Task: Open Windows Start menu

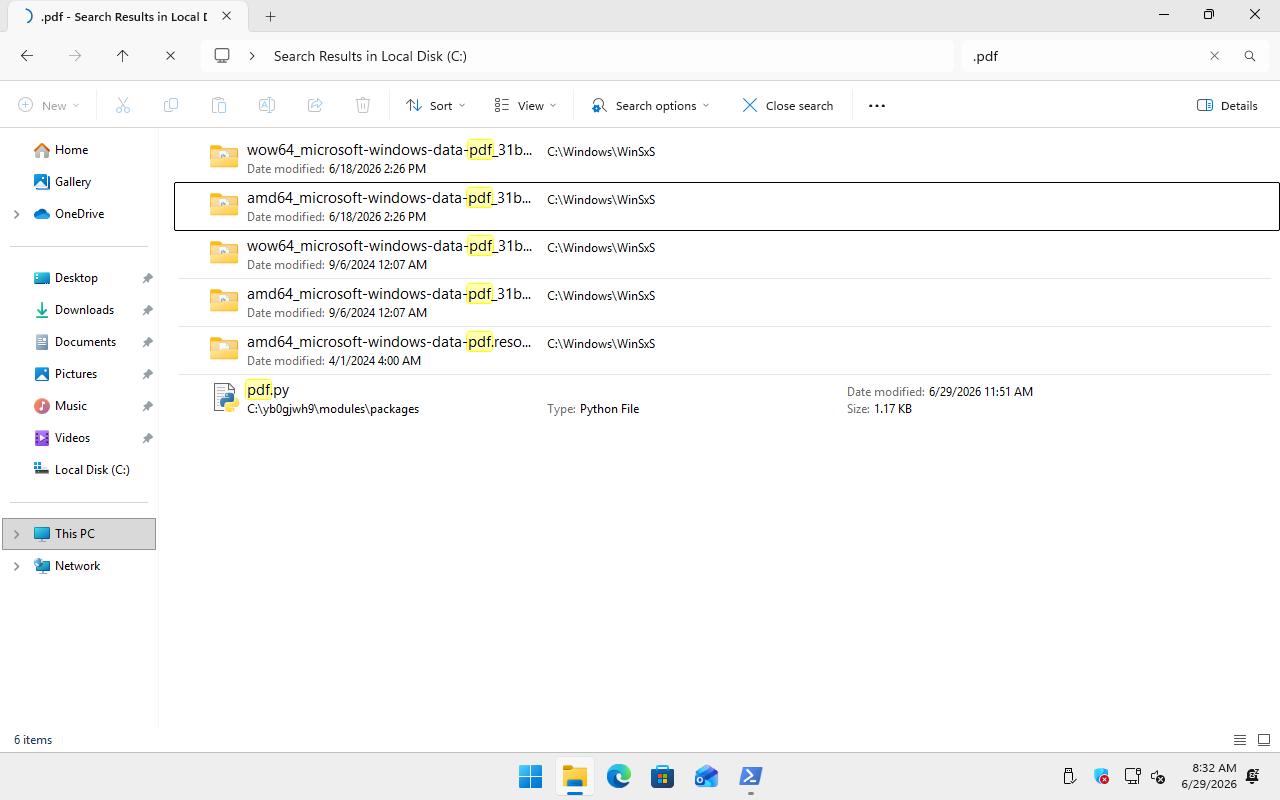Action: tap(530, 776)
